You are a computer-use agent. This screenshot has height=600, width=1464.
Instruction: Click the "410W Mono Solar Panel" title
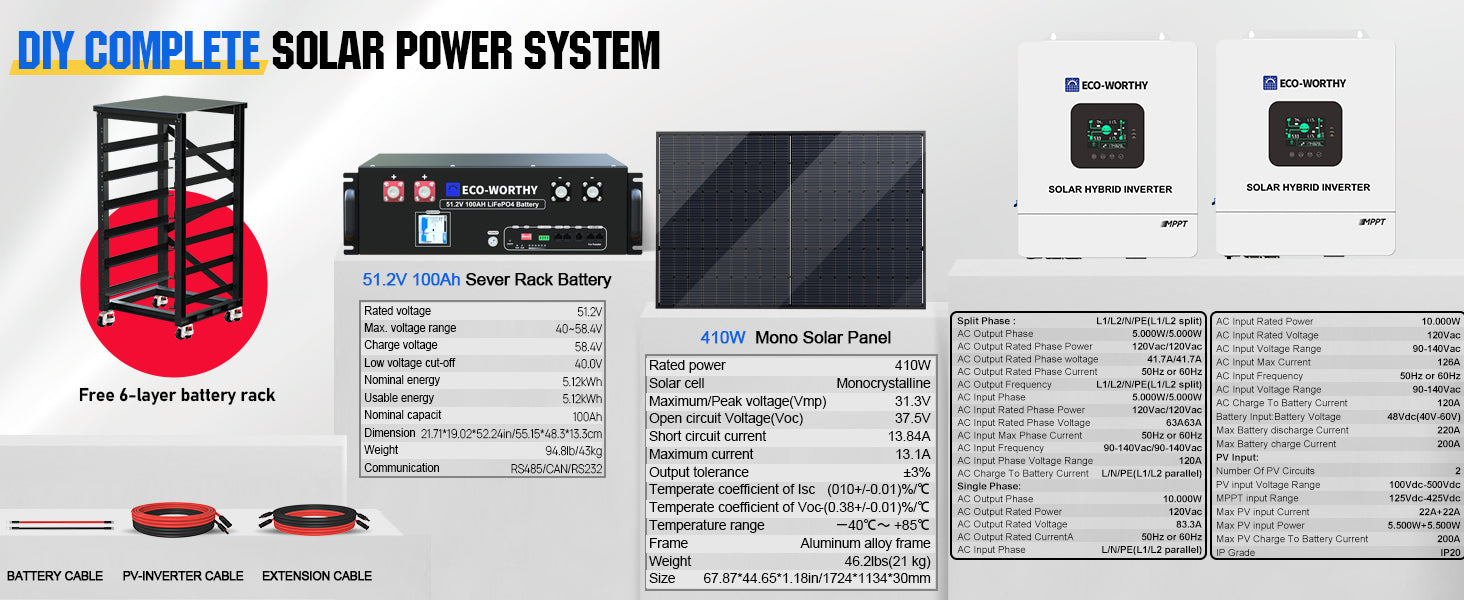pos(795,337)
